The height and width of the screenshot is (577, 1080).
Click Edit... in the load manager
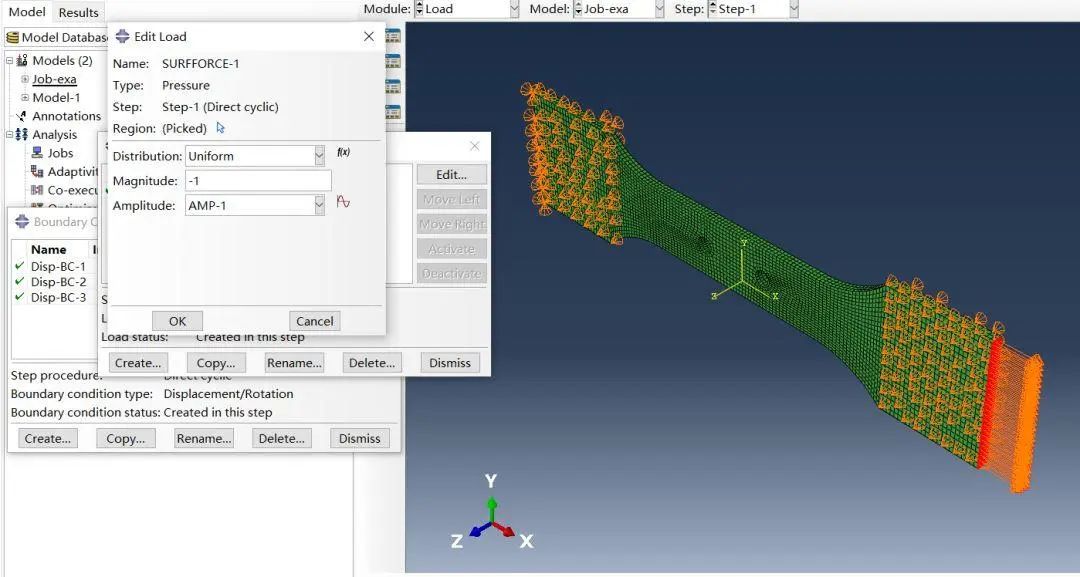tap(452, 175)
